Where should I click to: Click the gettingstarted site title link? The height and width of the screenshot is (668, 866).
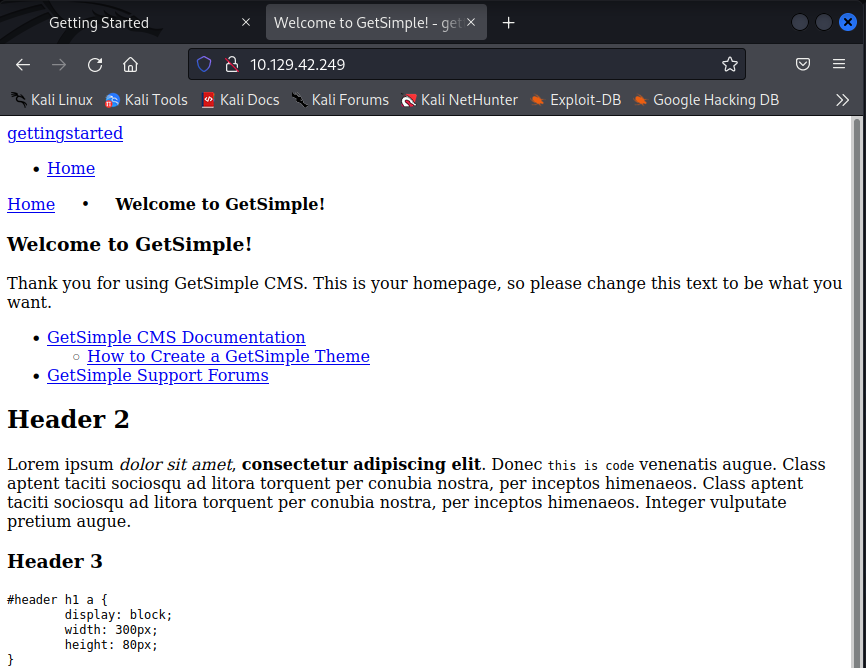[65, 133]
